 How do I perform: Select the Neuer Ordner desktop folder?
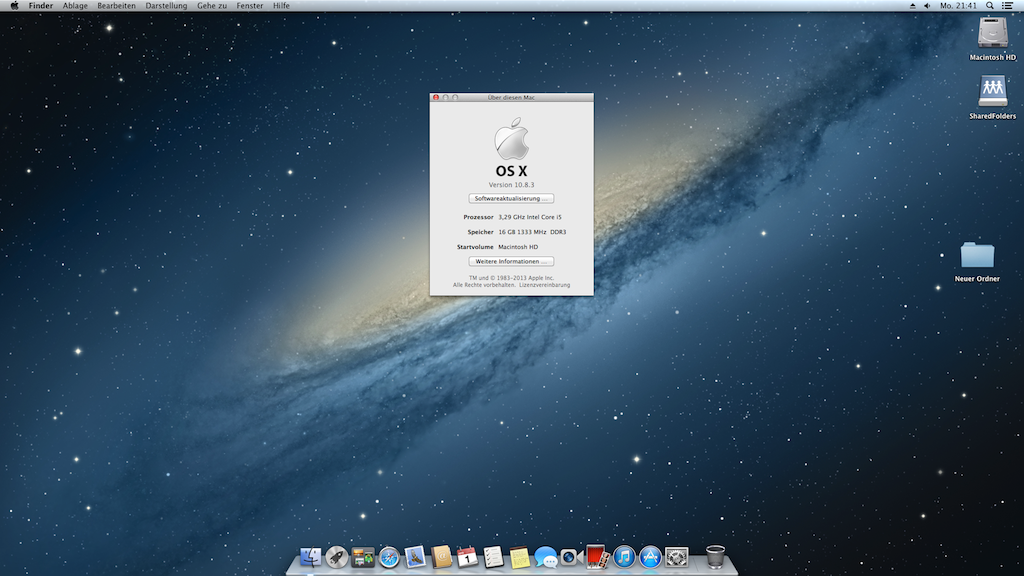[977, 257]
